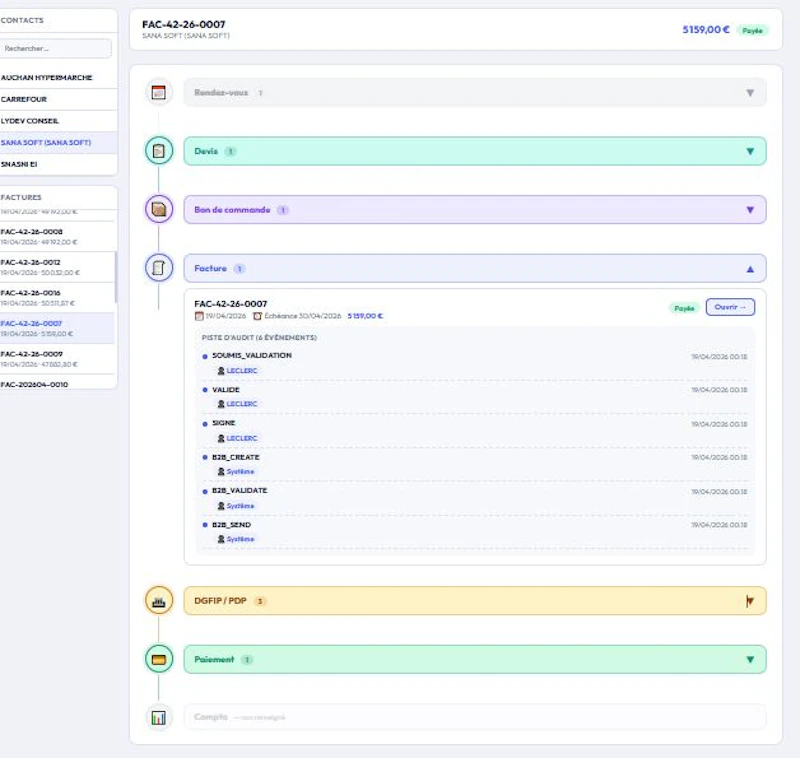Click the Factures list scrollbar
This screenshot has height=758, width=800.
116,277
